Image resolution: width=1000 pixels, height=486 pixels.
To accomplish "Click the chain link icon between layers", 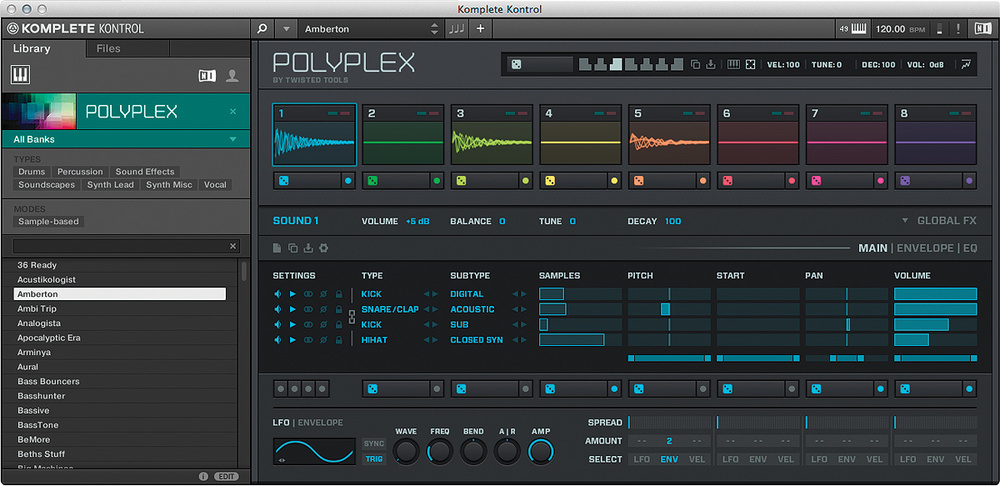I will coord(351,317).
